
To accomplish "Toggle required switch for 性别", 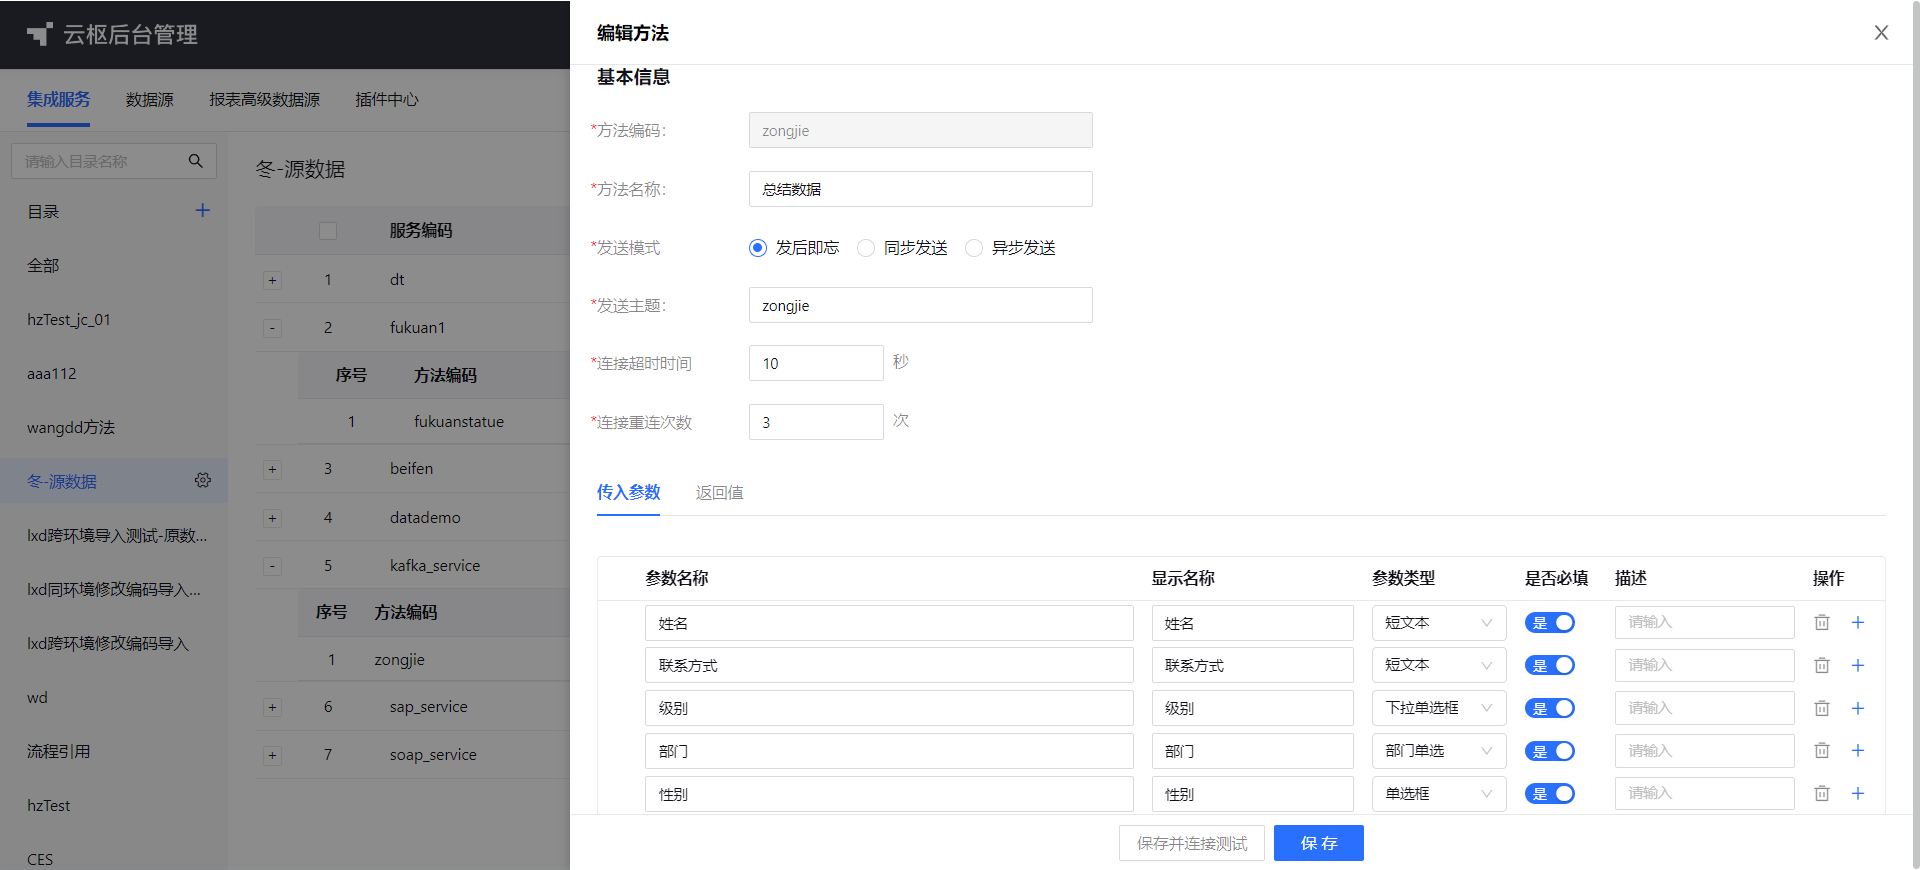I will pyautogui.click(x=1550, y=794).
